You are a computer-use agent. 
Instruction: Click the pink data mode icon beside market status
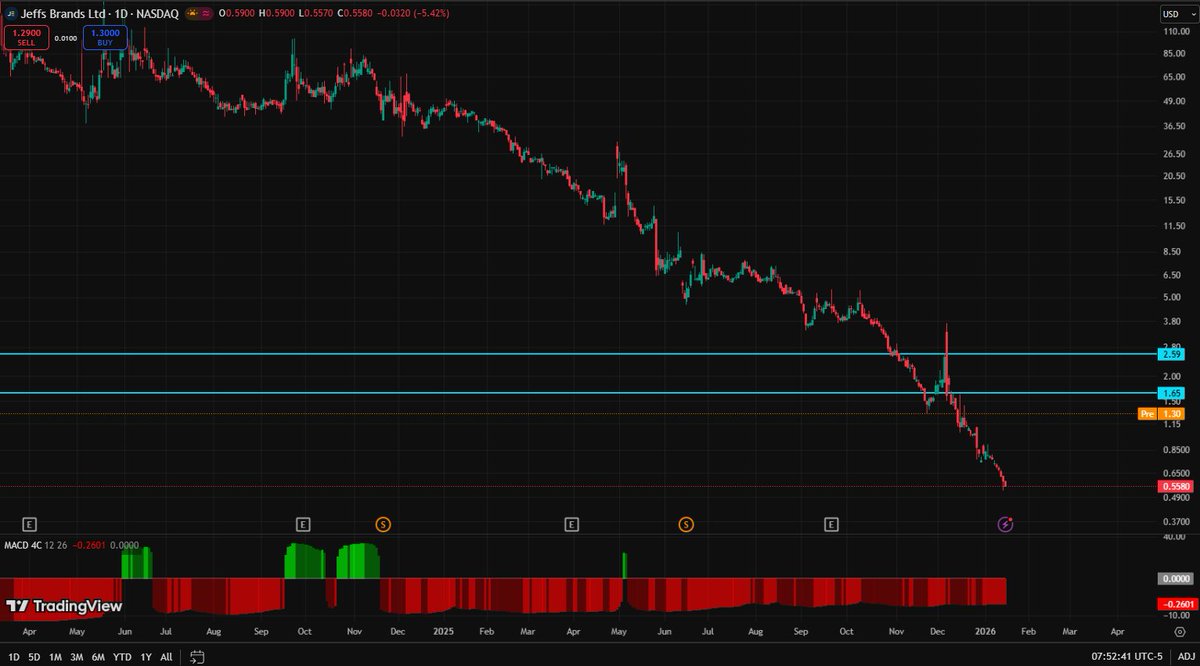tap(206, 15)
